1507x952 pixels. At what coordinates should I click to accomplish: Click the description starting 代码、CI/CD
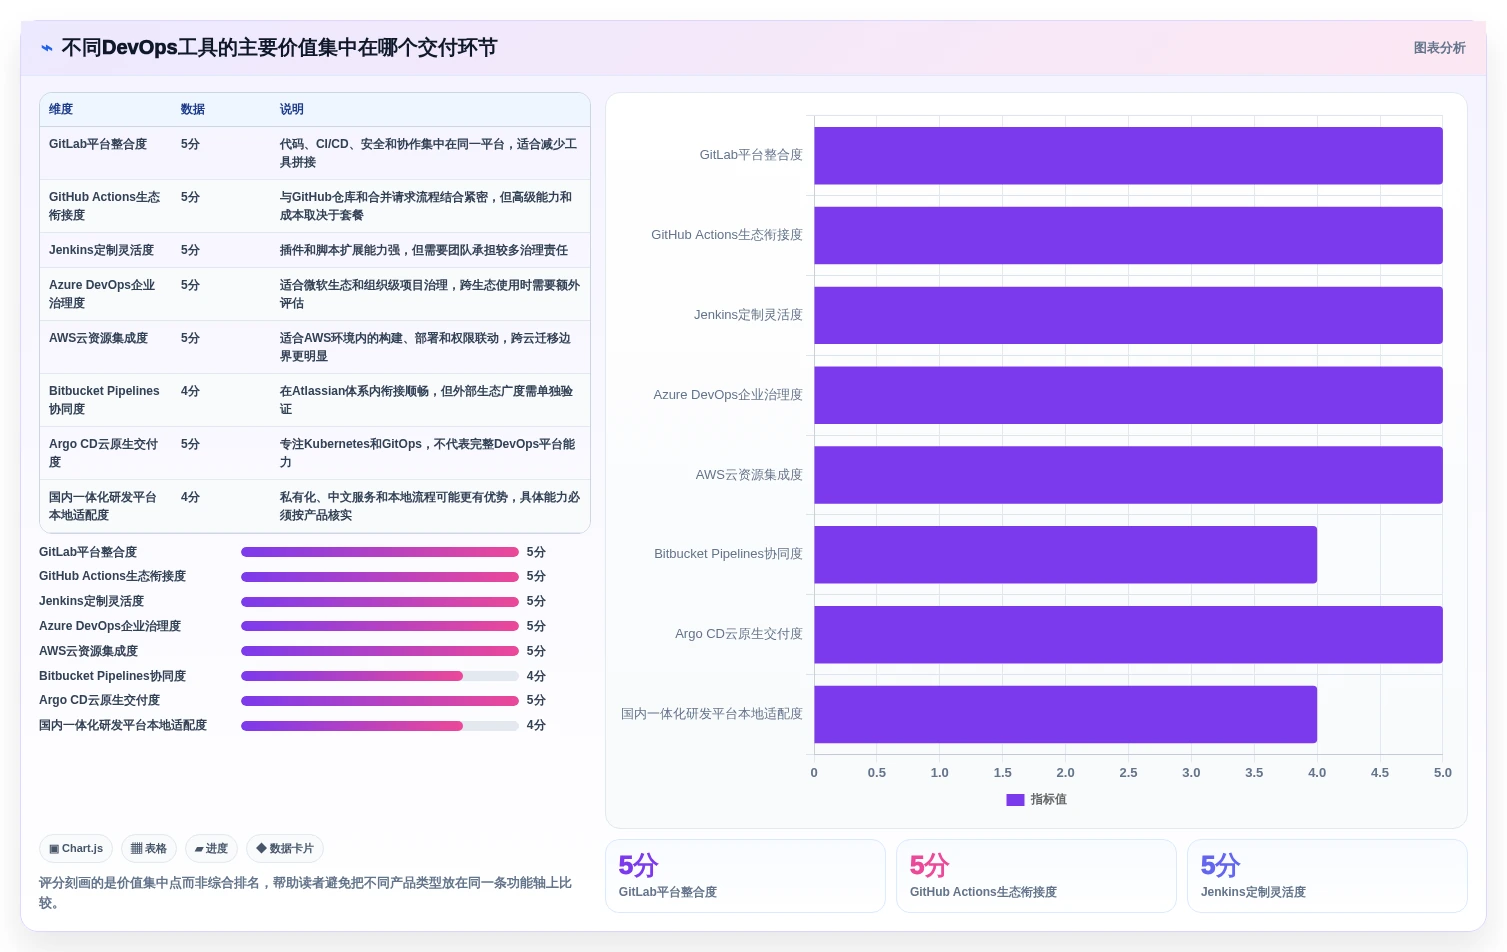(429, 153)
